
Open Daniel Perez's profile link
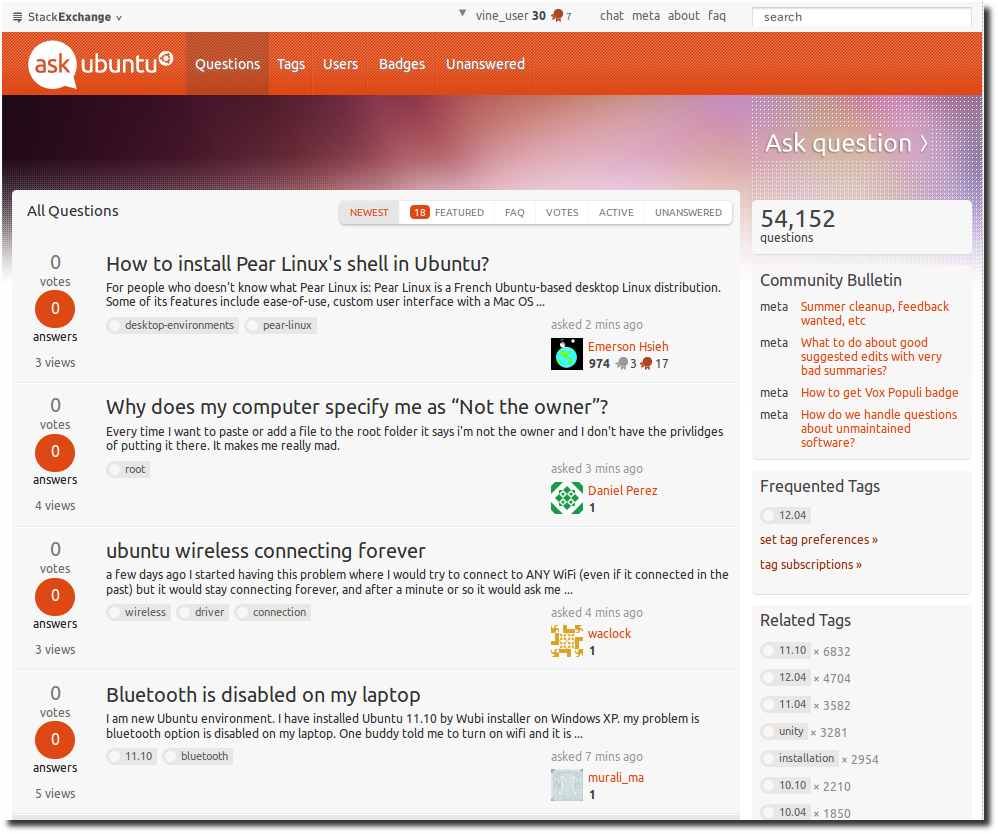coord(622,490)
